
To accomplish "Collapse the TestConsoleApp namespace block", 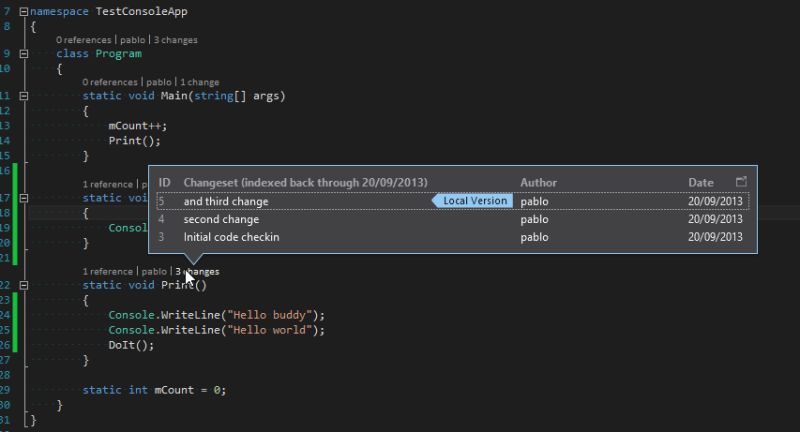I will coord(23,11).
